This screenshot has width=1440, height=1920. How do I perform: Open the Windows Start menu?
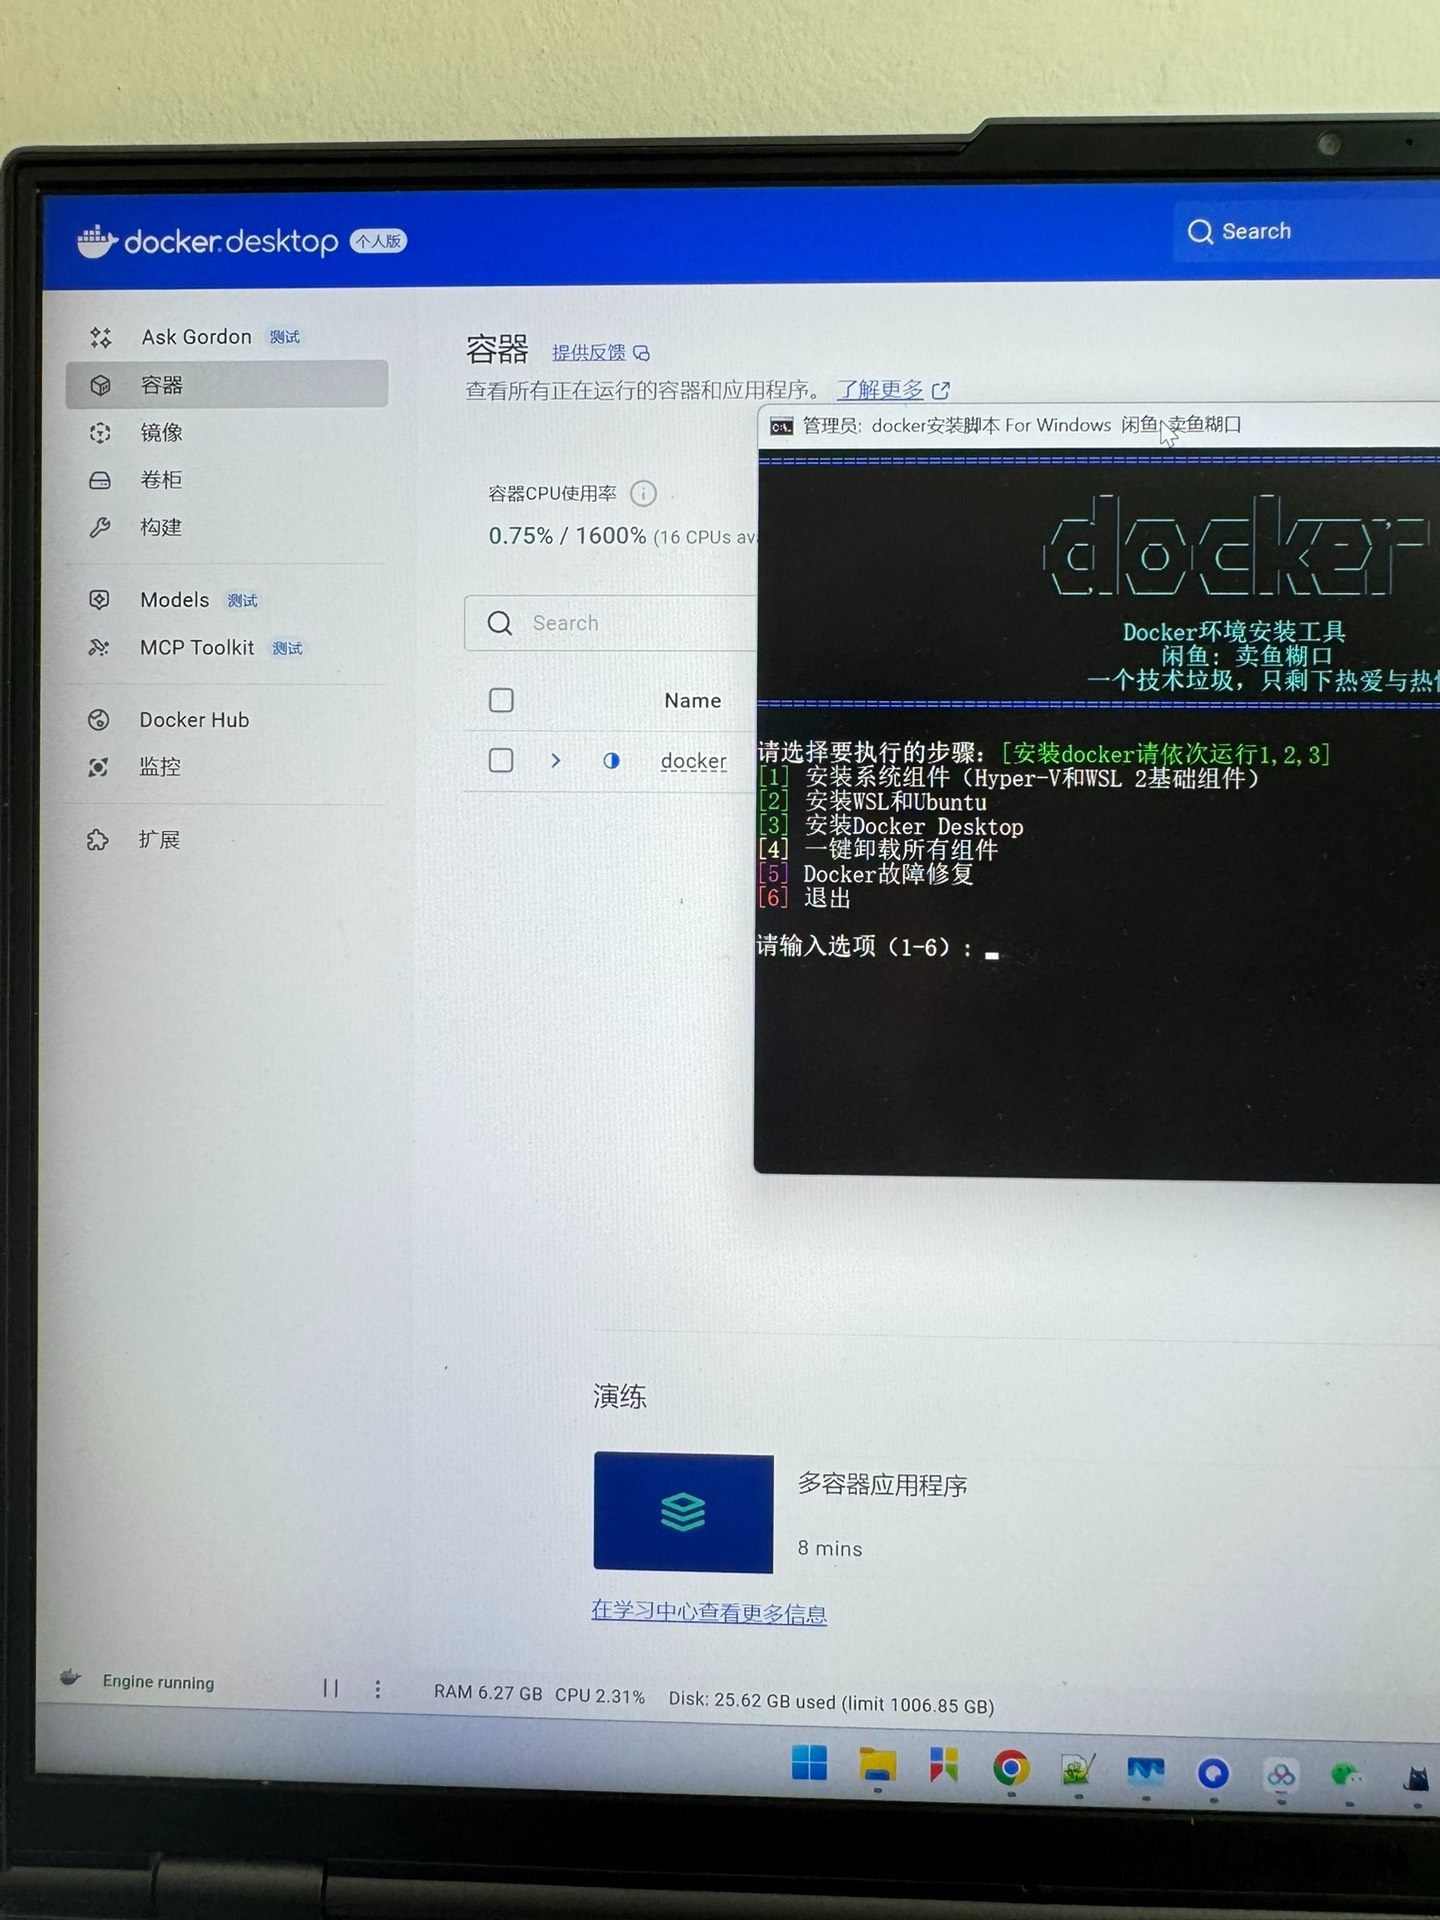pyautogui.click(x=809, y=1763)
